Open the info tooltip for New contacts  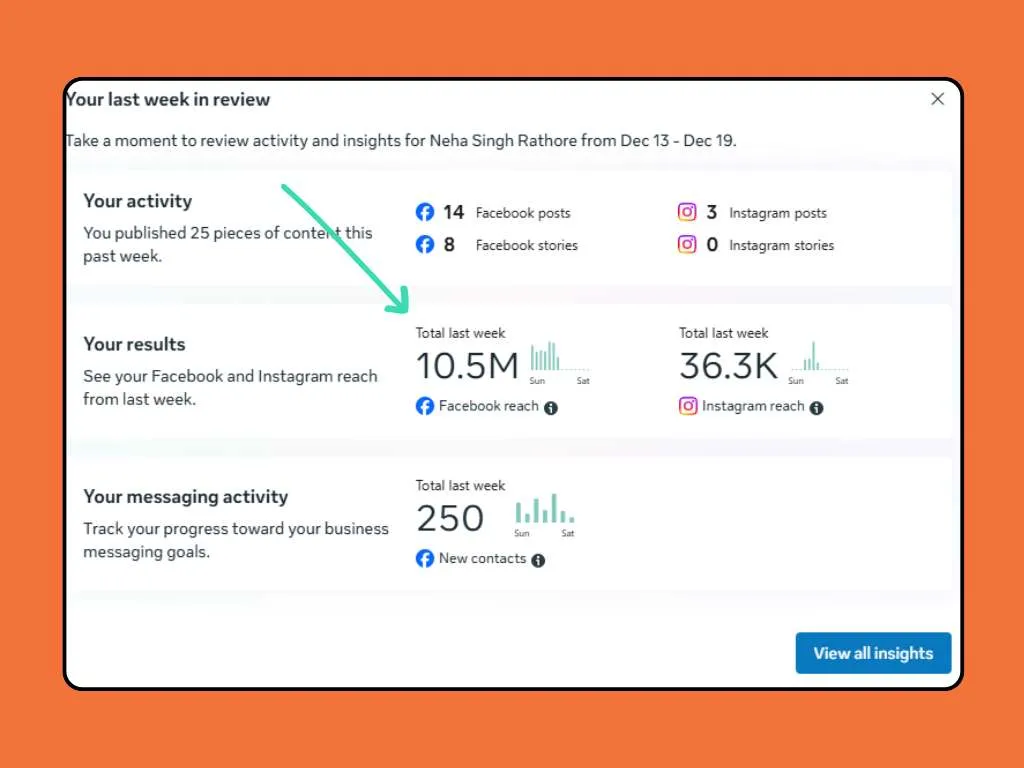(x=538, y=560)
